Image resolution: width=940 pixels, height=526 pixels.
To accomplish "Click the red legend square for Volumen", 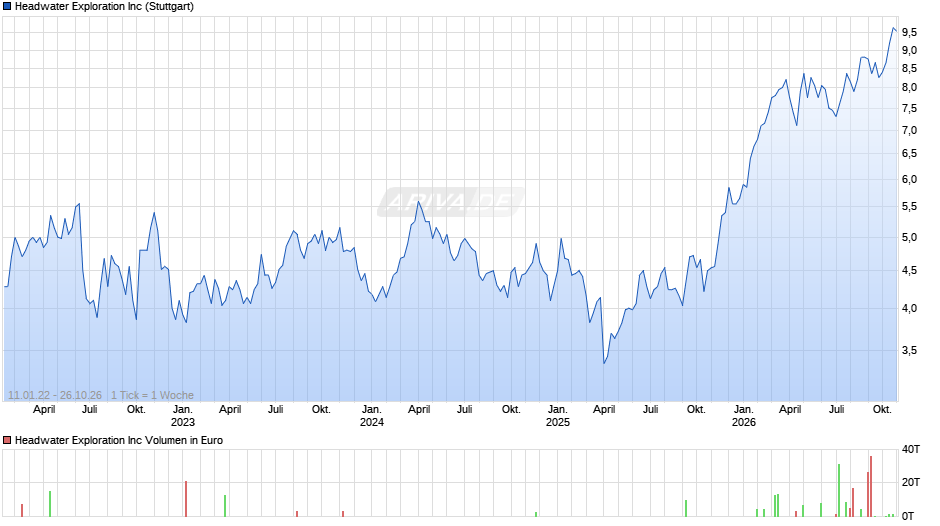I will pos(7,440).
